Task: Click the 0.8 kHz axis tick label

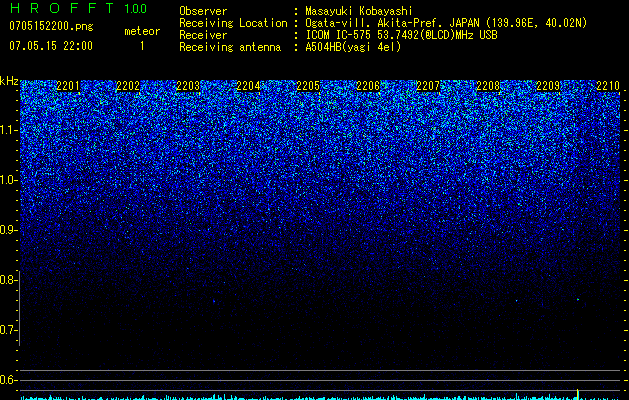Action: [x=8, y=280]
